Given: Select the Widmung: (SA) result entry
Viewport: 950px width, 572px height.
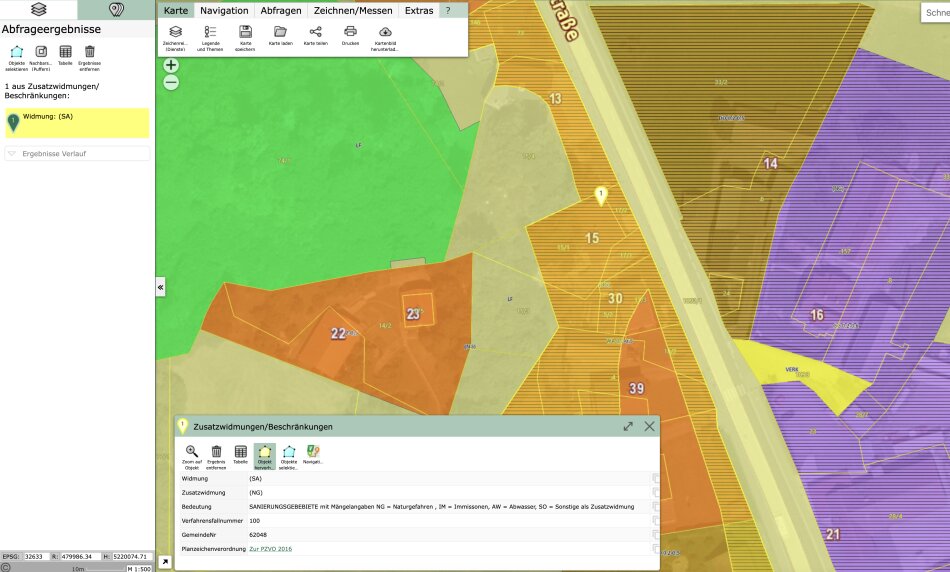Looking at the screenshot, I should pos(77,123).
